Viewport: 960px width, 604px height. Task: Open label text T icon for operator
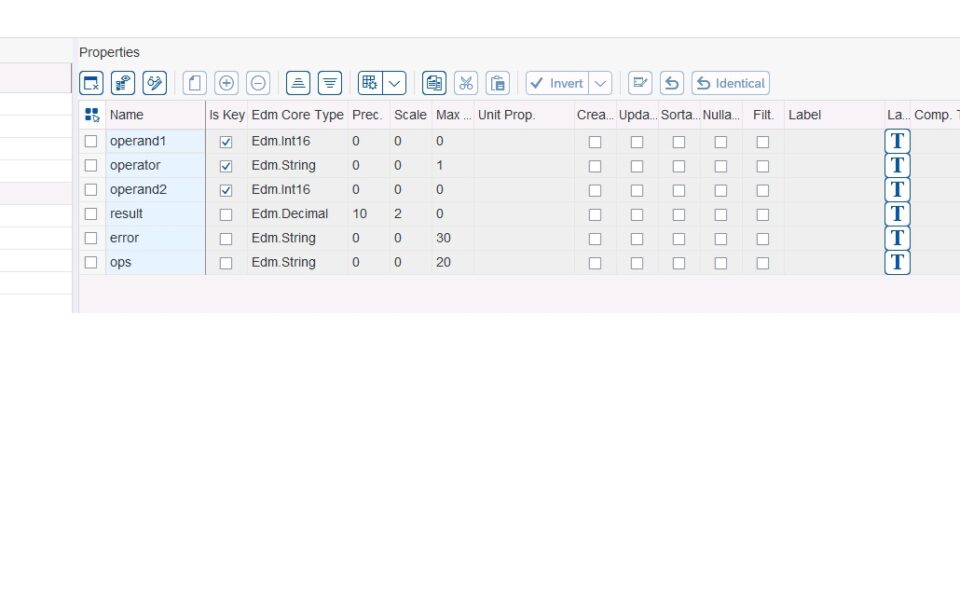tap(898, 165)
